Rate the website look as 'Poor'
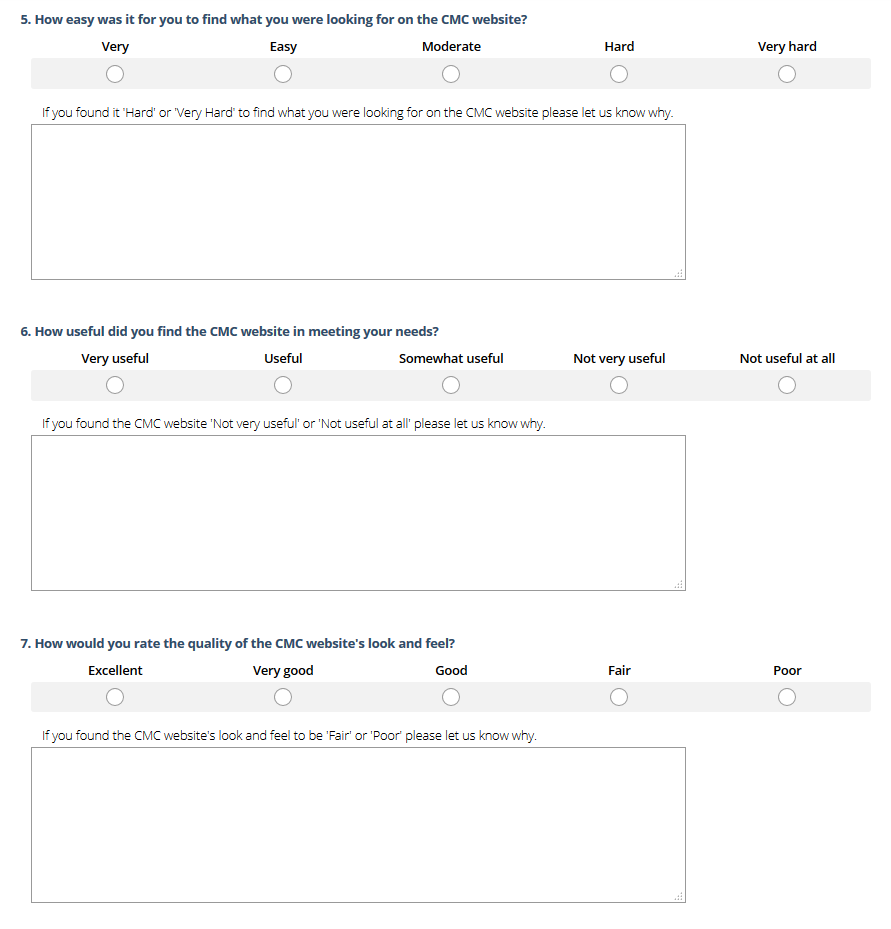Viewport: 891px width, 929px height. pyautogui.click(x=787, y=697)
